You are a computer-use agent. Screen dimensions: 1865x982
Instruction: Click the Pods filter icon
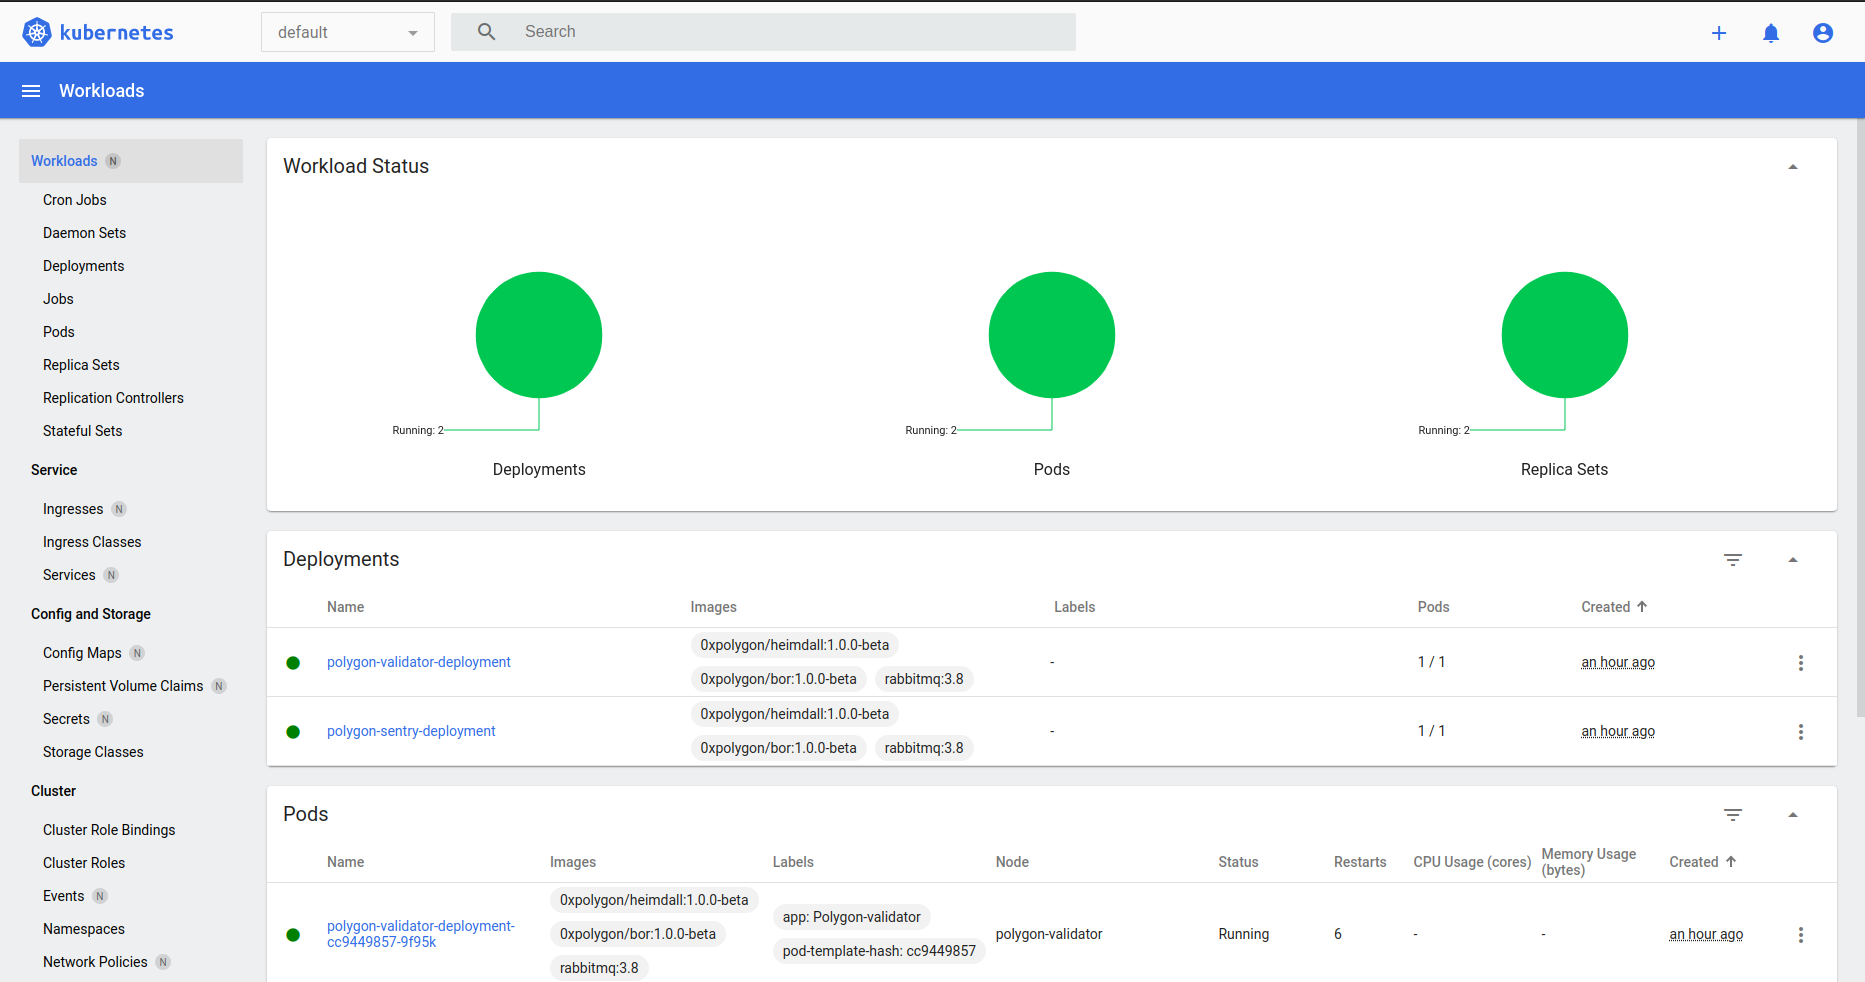[1733, 815]
